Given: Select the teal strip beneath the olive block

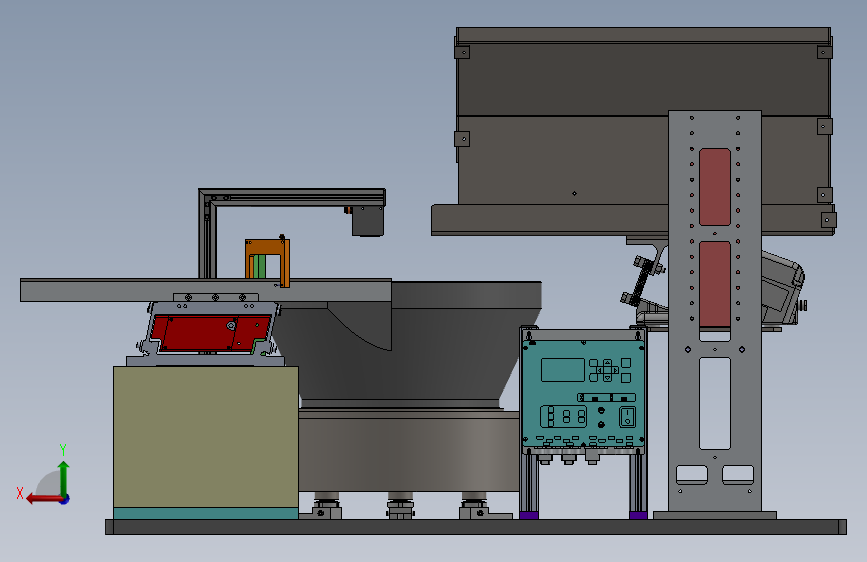Looking at the screenshot, I should coord(206,513).
